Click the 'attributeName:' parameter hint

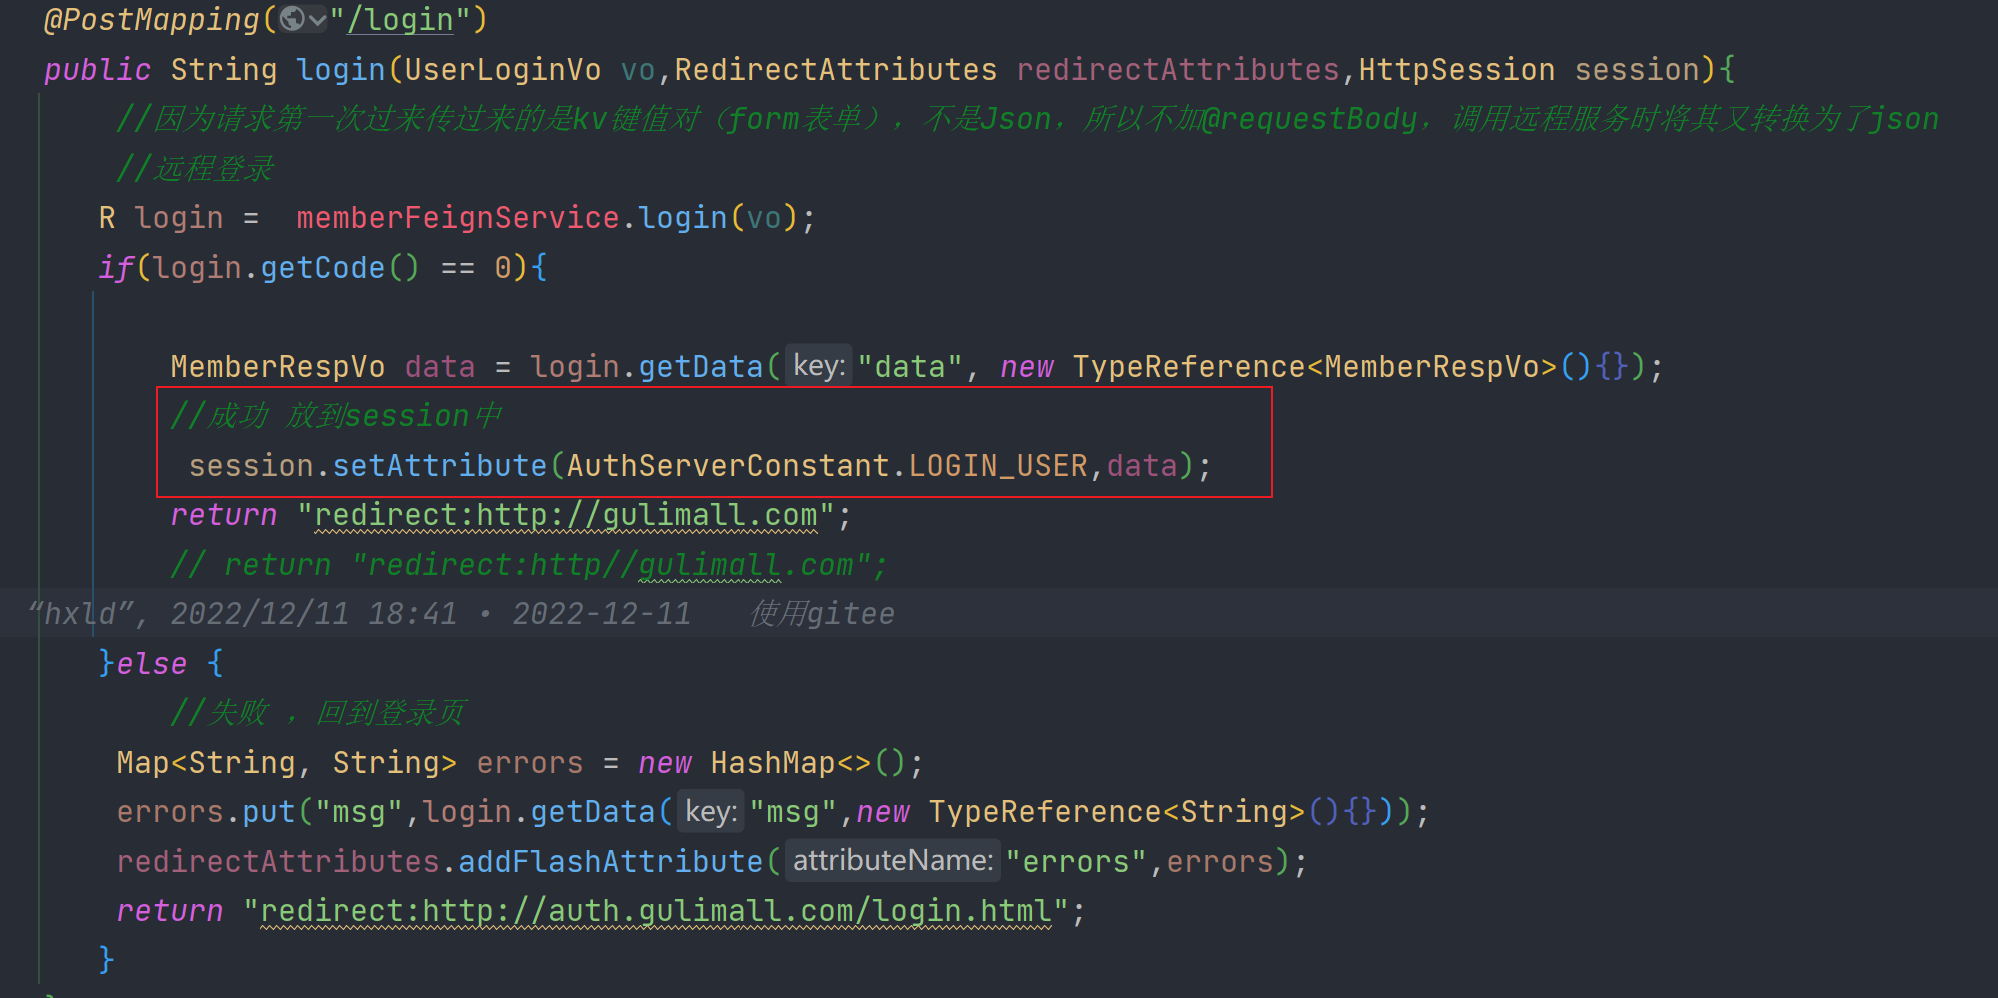893,861
